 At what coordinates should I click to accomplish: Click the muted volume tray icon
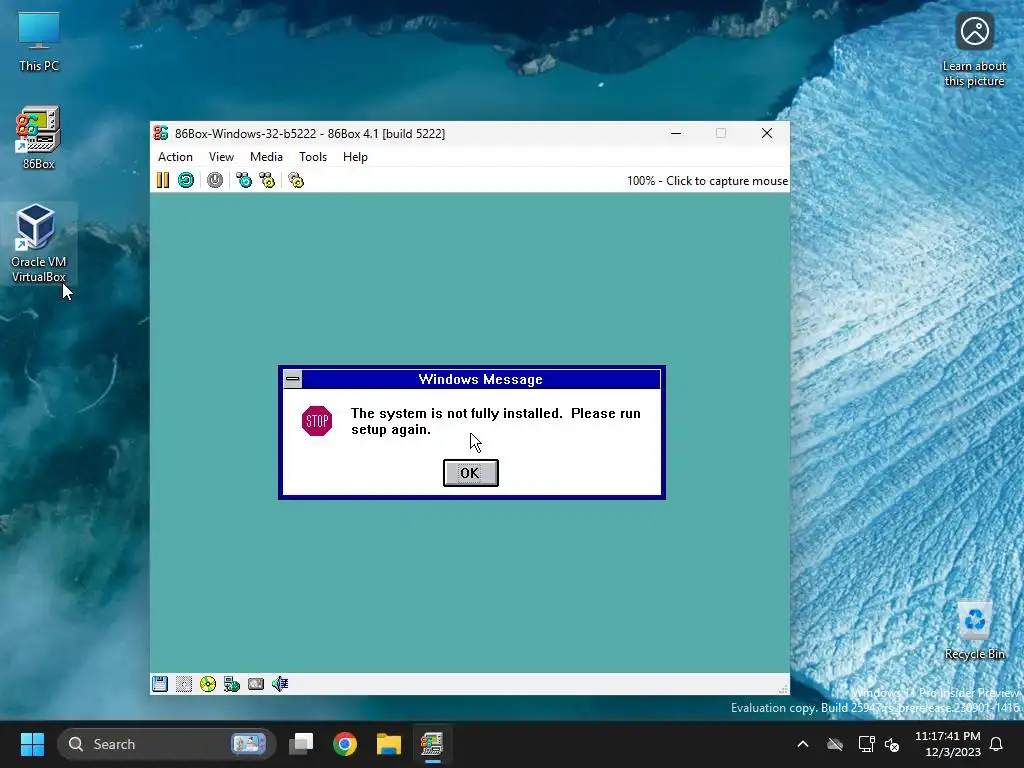(892, 744)
